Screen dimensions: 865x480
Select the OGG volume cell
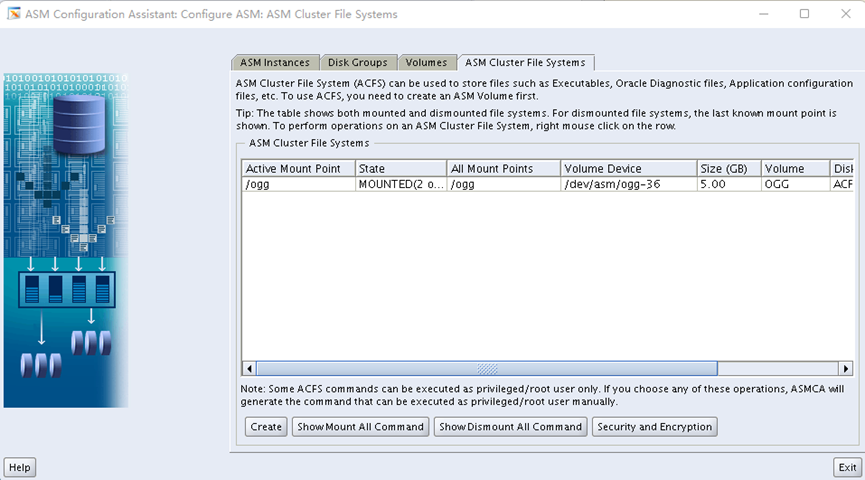(x=795, y=184)
